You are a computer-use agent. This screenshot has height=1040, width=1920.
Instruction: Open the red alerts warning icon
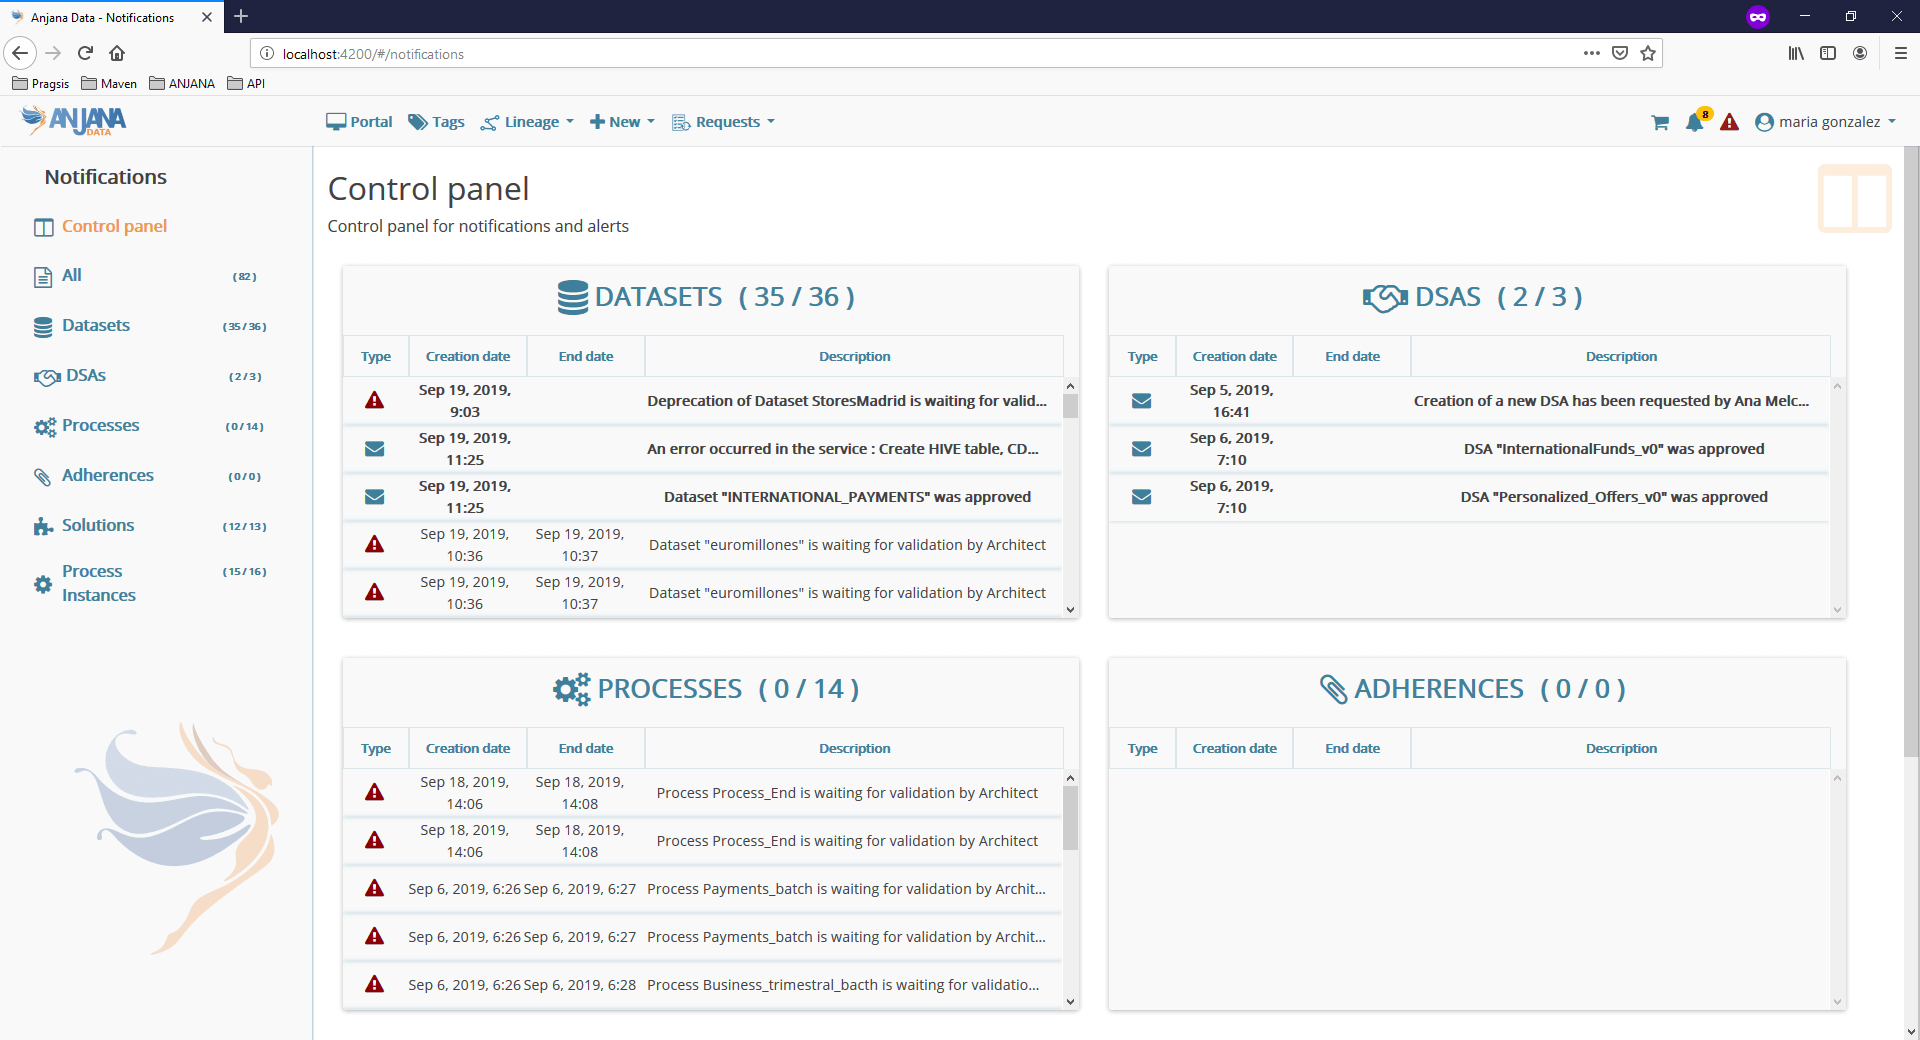[x=1729, y=122]
